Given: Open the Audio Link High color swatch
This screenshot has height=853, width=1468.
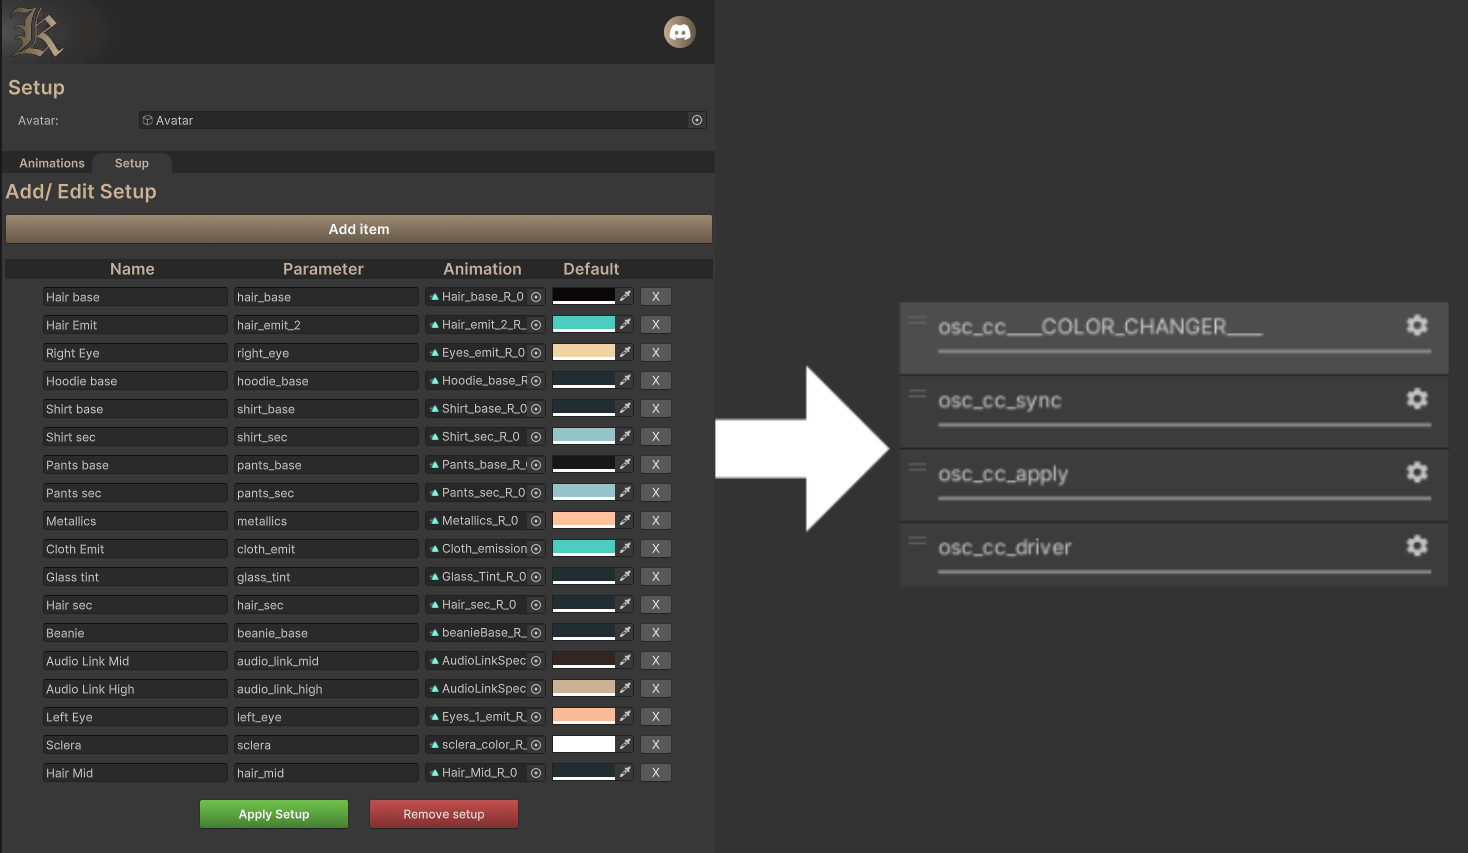Looking at the screenshot, I should click(x=584, y=688).
